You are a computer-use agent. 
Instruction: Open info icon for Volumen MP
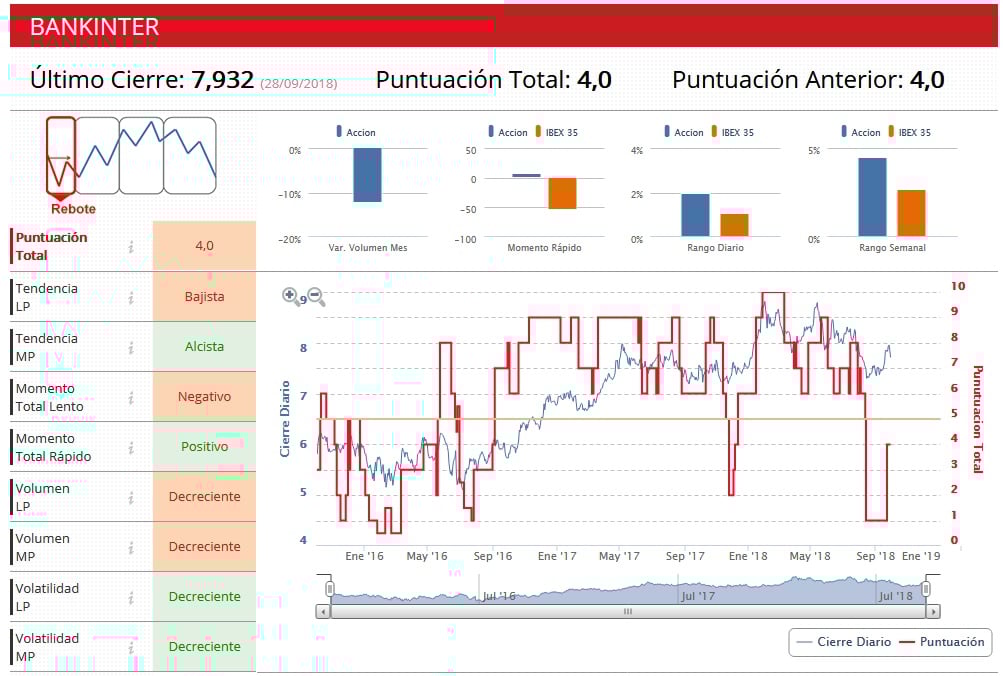click(x=131, y=547)
